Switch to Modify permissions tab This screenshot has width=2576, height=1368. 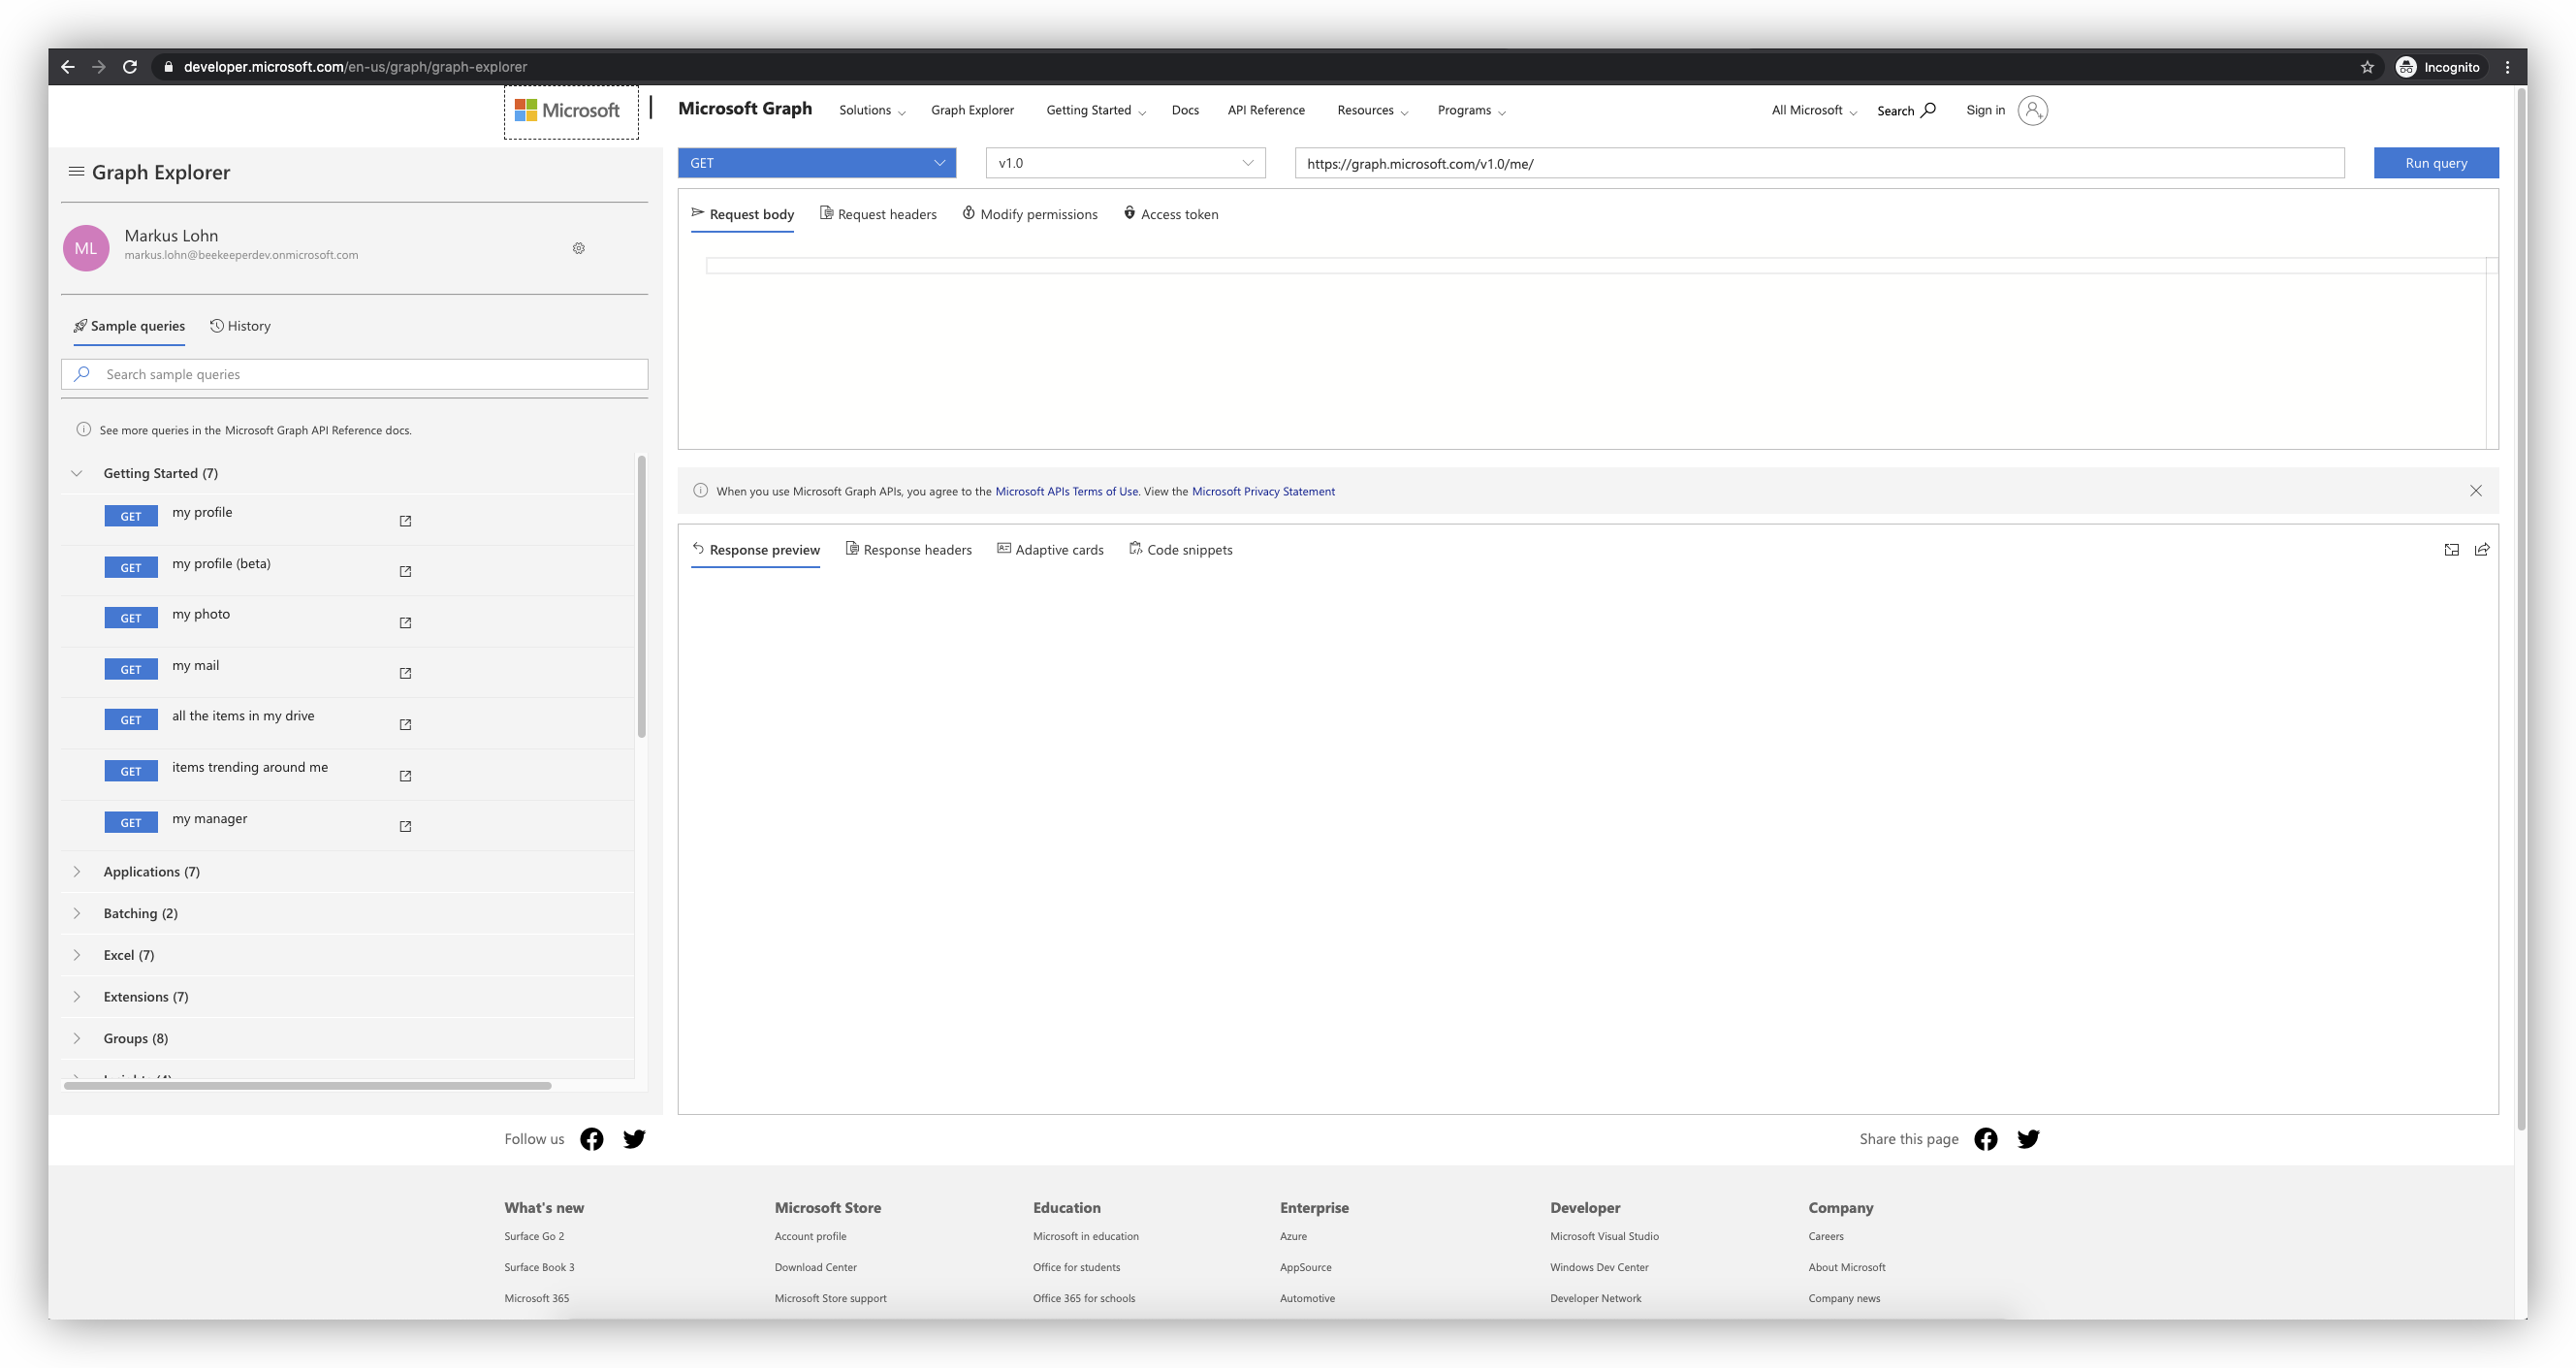coord(1030,214)
